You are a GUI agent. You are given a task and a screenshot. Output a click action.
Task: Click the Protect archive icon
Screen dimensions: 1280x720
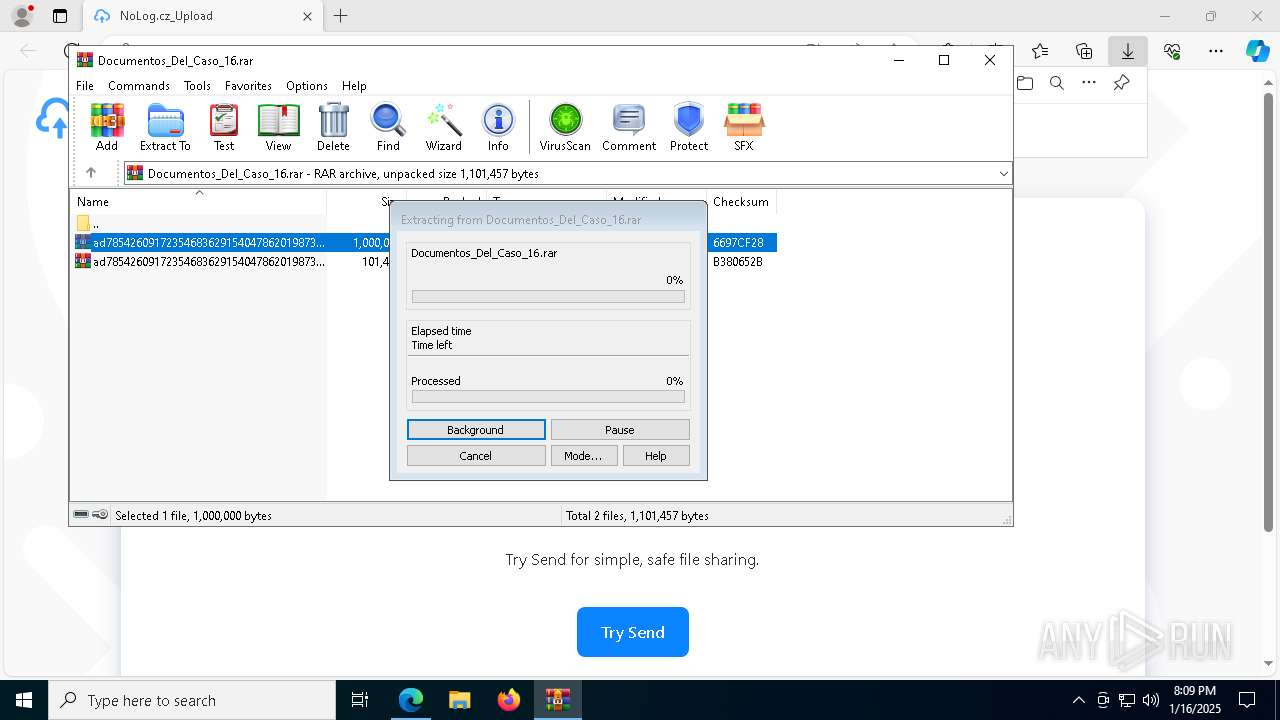tap(689, 127)
